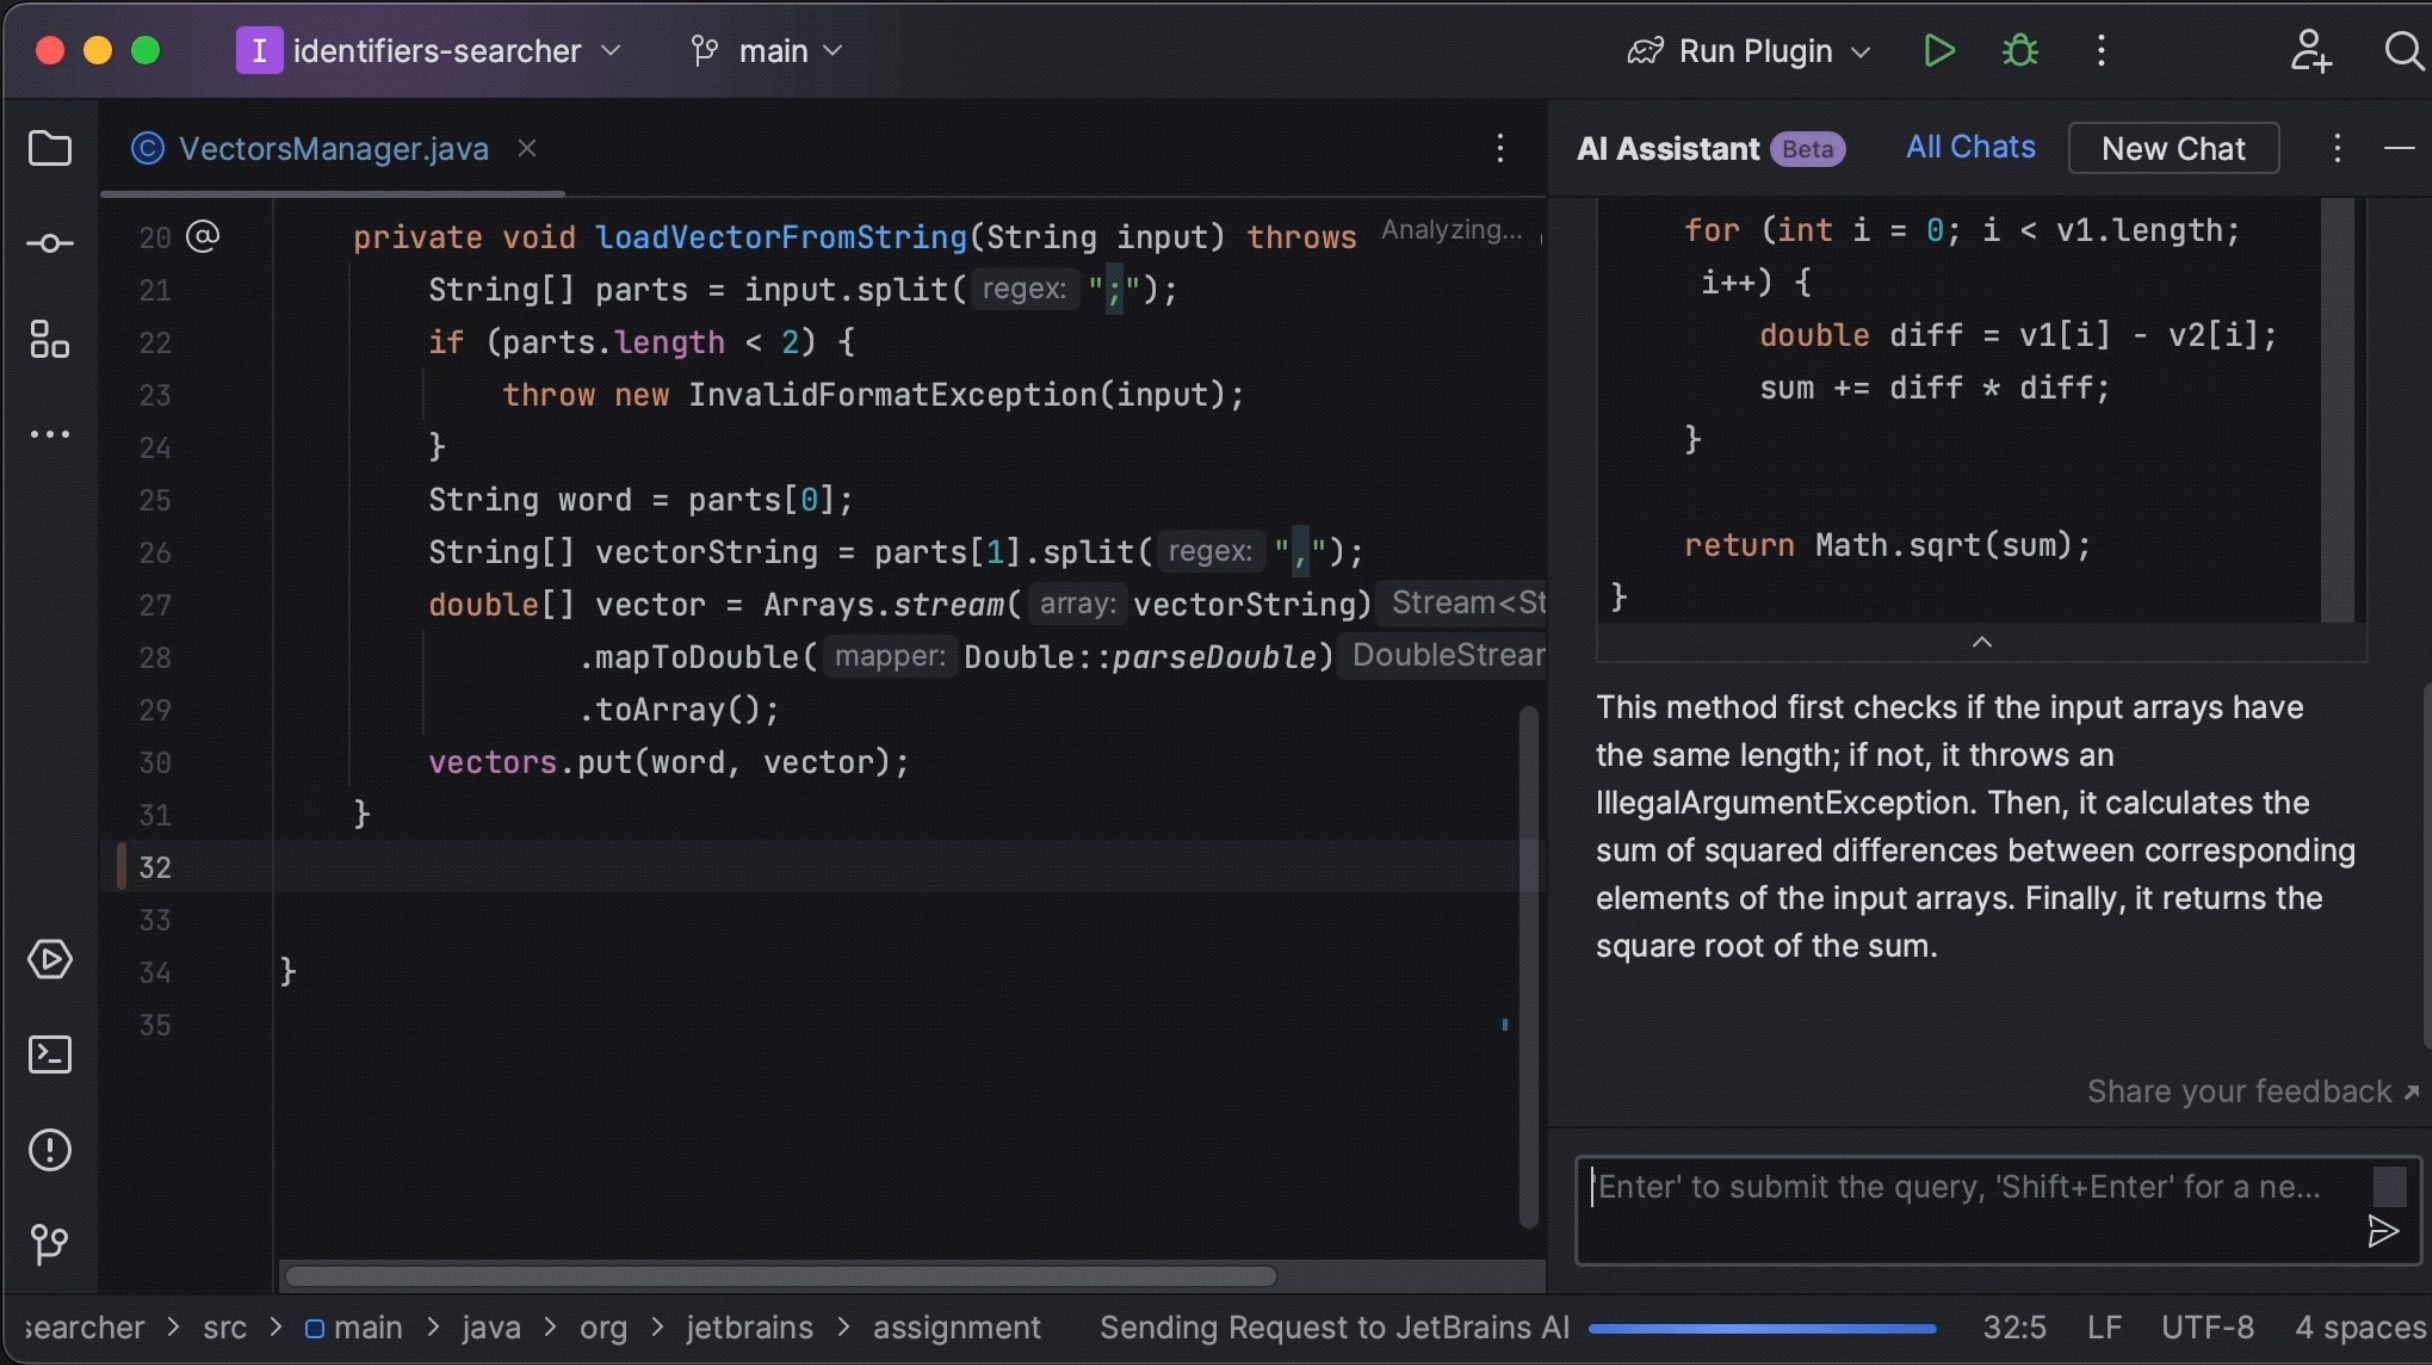
Task: Open the Commit tool window icon
Action: 50,244
